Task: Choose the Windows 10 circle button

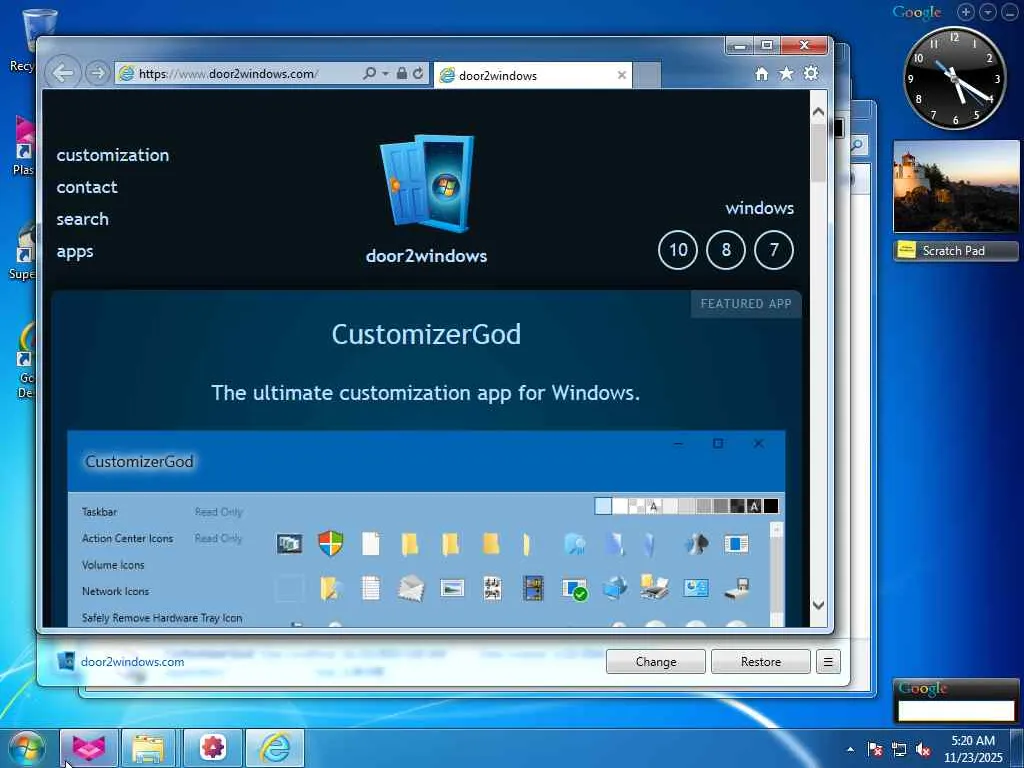Action: pyautogui.click(x=678, y=249)
